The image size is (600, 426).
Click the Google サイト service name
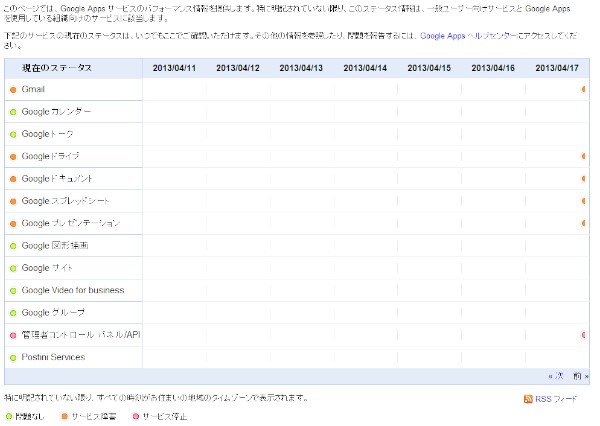(x=47, y=268)
